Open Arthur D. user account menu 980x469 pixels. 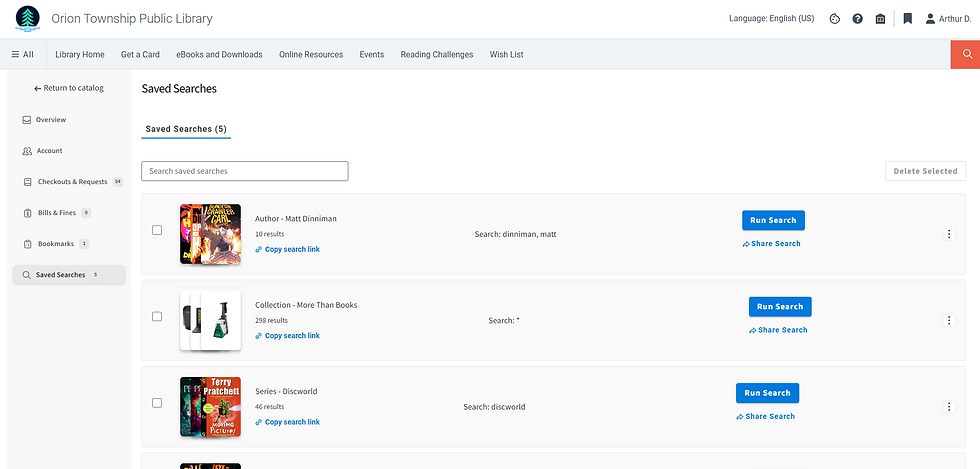pos(948,19)
